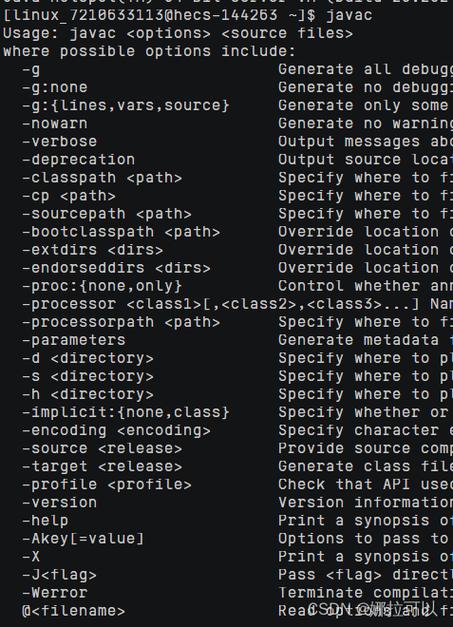
Task: Click 'Generate metadata' description beside -parameters
Action: tap(359, 340)
